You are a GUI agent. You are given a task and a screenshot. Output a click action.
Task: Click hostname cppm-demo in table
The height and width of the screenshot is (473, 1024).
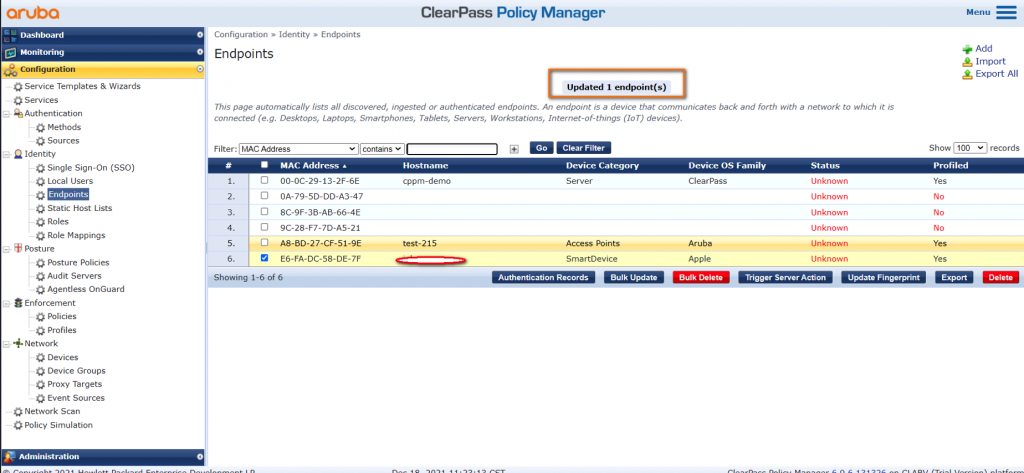[x=427, y=181]
